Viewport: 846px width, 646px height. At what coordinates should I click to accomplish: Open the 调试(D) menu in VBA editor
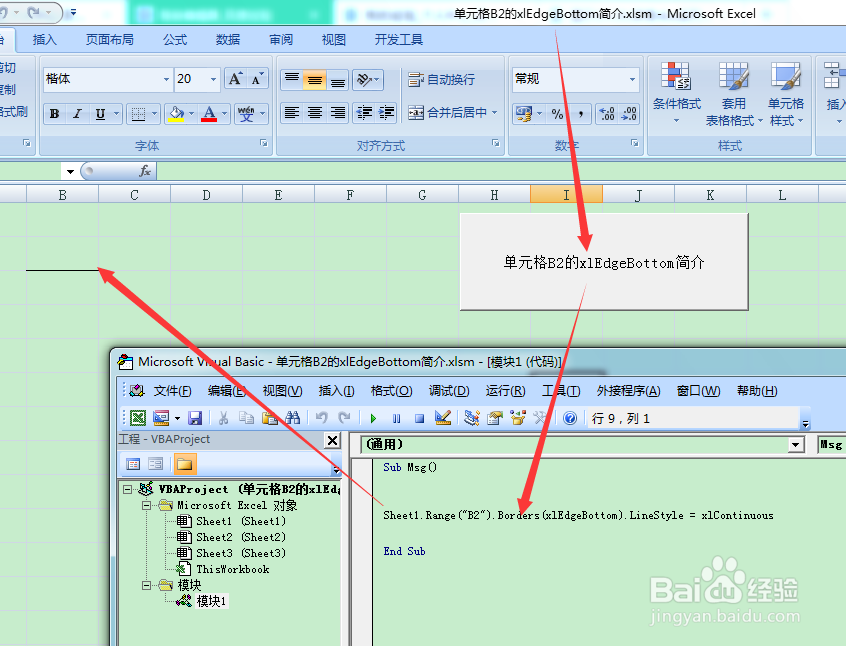[448, 390]
